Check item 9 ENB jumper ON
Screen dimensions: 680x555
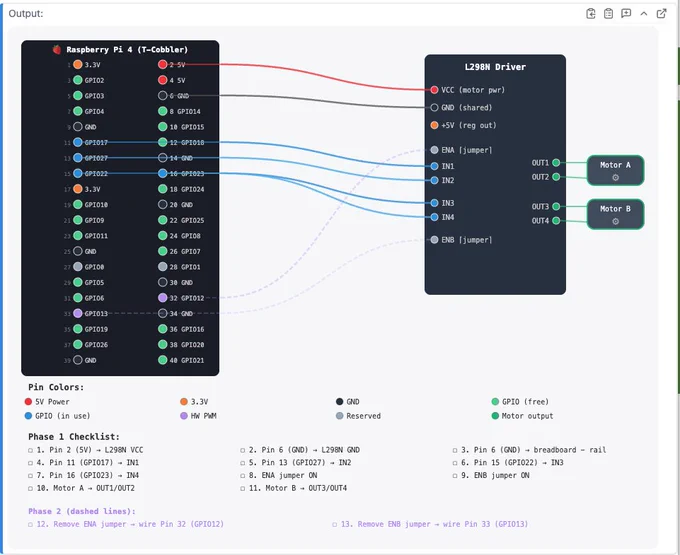(x=455, y=476)
